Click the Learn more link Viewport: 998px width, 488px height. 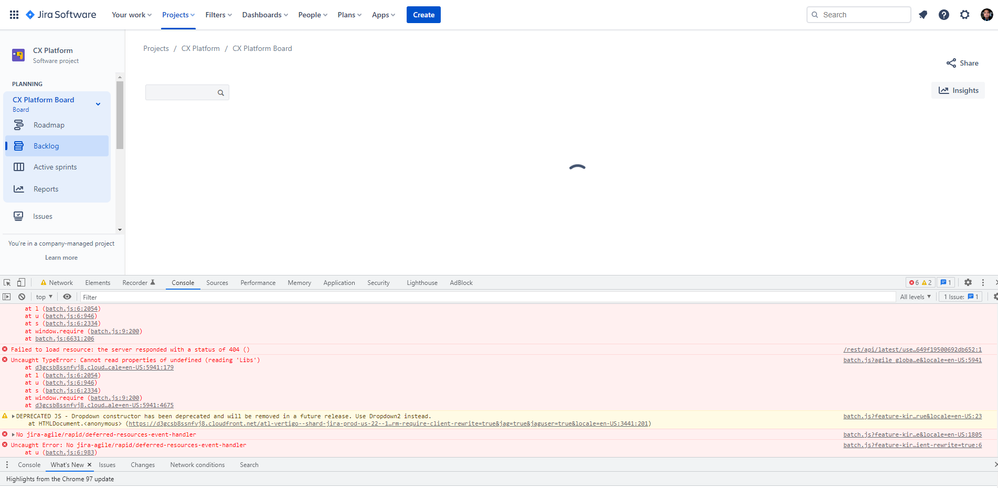61,258
